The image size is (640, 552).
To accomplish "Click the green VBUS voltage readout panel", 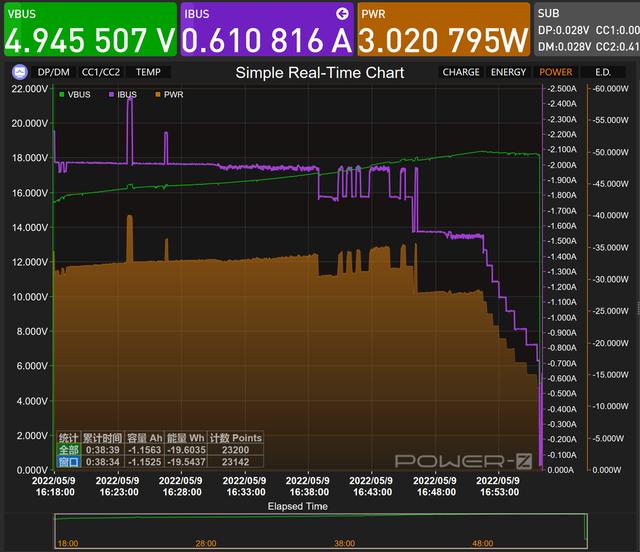I will point(89,30).
